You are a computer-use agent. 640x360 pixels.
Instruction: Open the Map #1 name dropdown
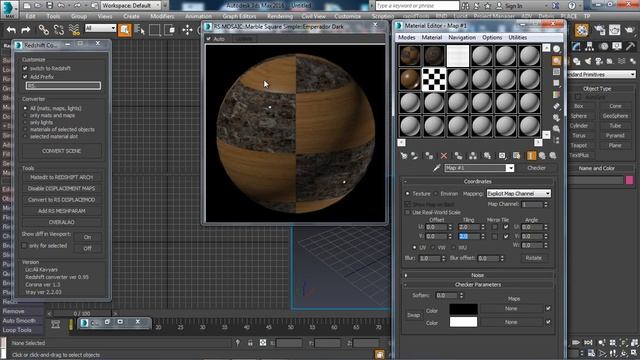click(510, 168)
